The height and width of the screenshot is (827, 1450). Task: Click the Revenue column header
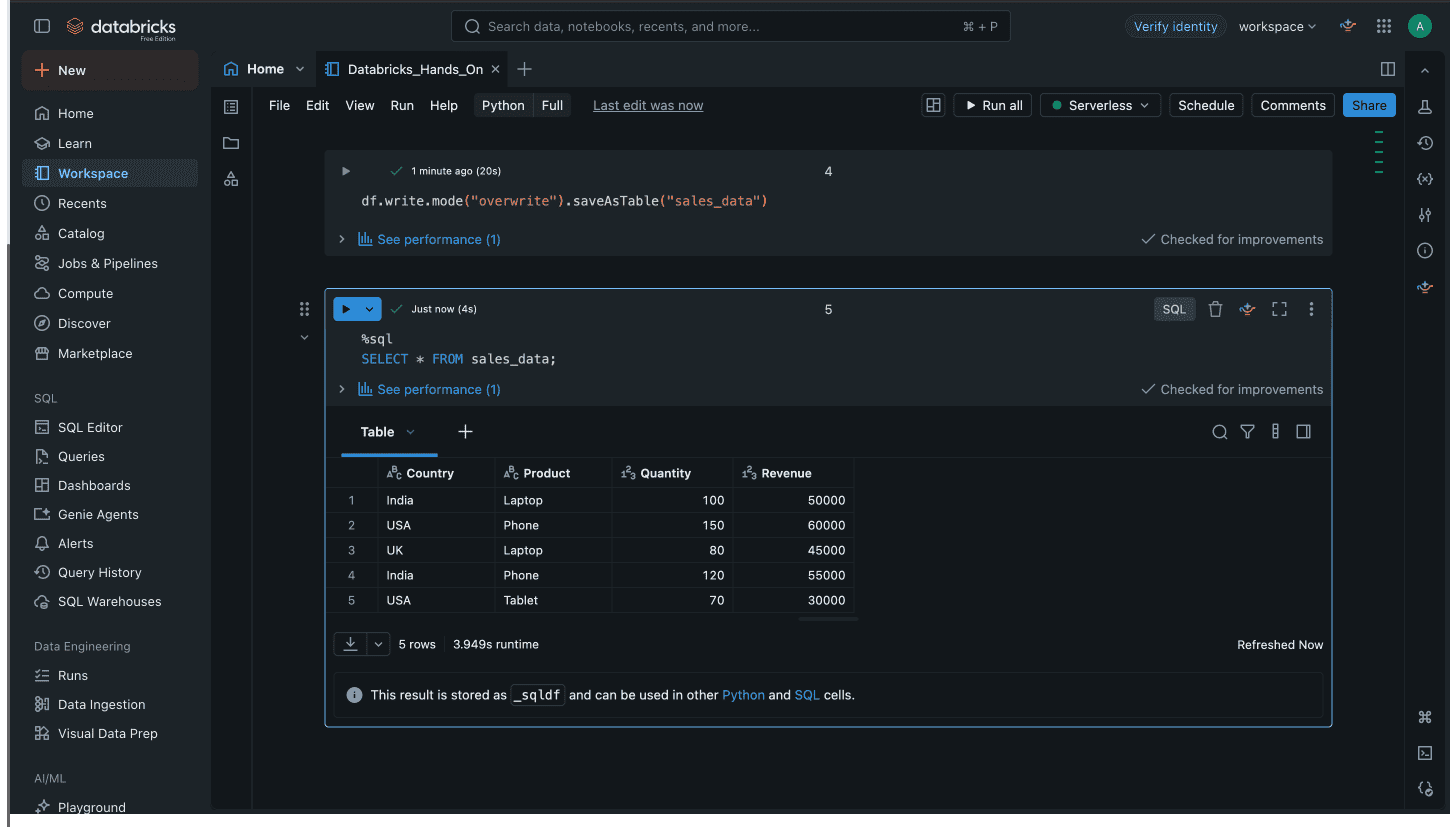pyautogui.click(x=793, y=473)
